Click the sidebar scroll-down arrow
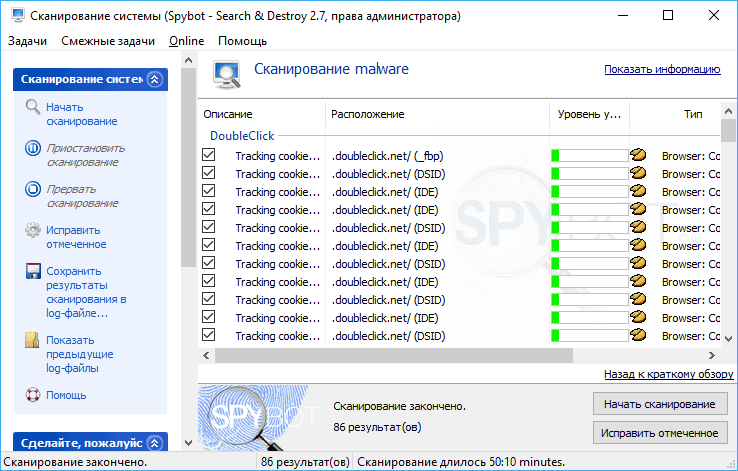Screen dimensions: 738x471 (188, 443)
